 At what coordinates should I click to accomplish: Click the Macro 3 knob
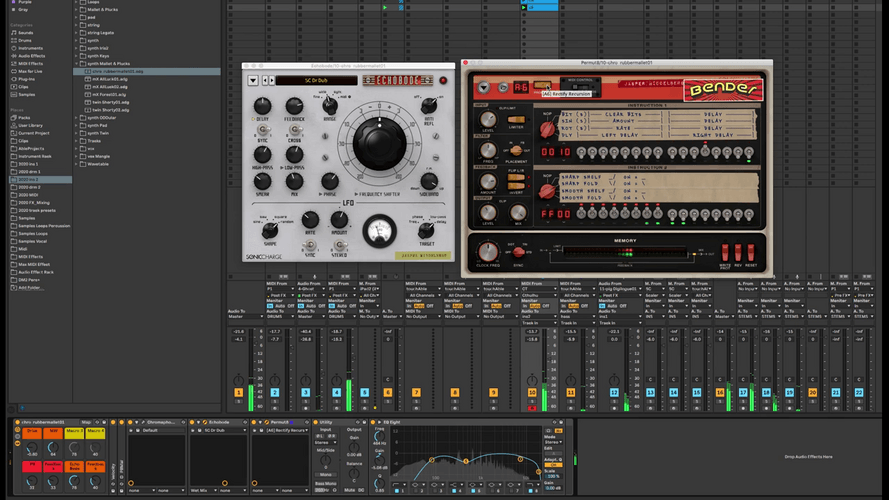click(74, 448)
